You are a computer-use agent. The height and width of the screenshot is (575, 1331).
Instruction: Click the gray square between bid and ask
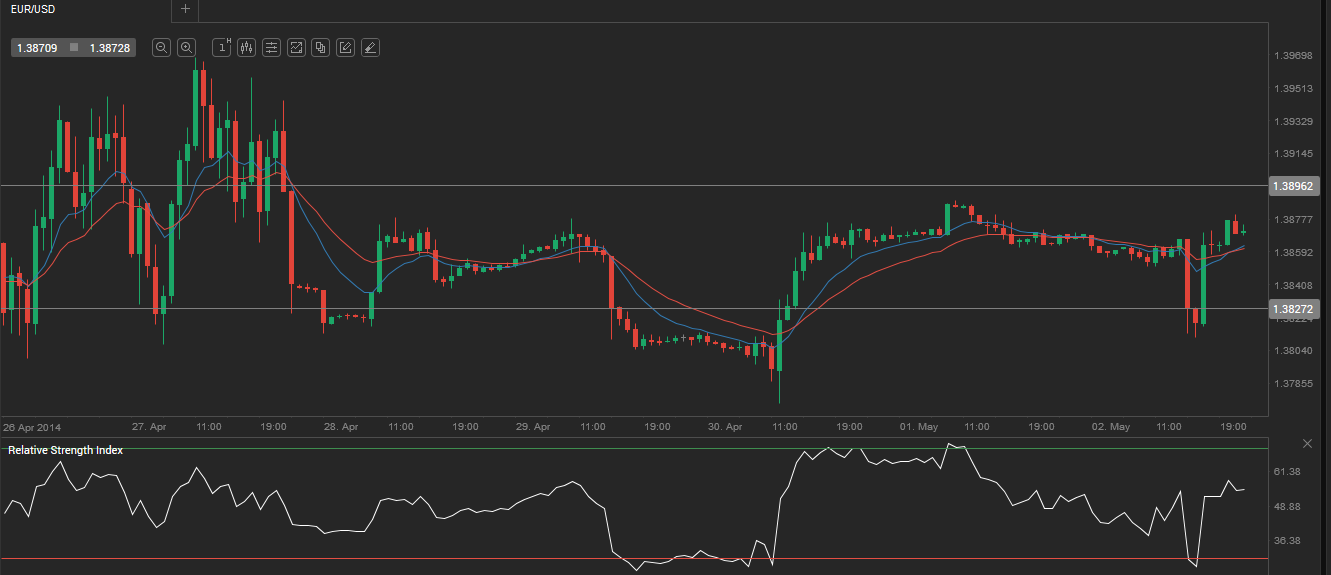pos(74,48)
